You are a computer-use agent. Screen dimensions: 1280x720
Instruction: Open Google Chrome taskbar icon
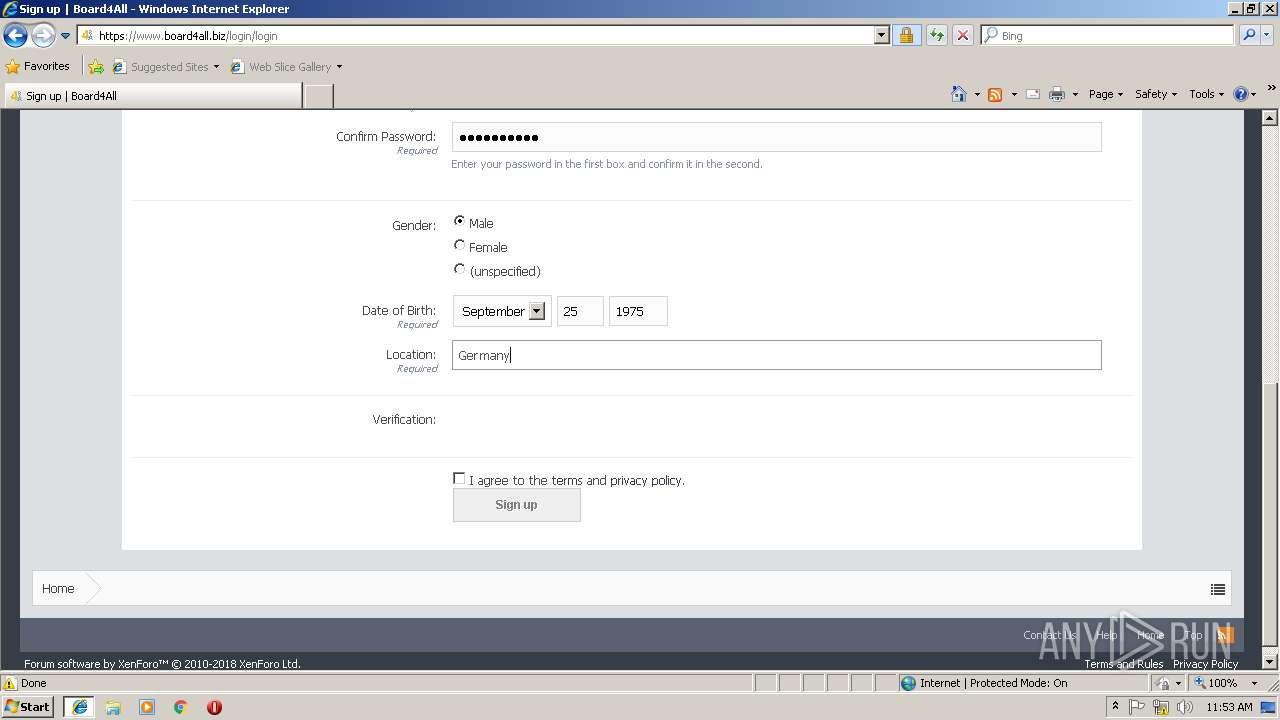tap(181, 707)
